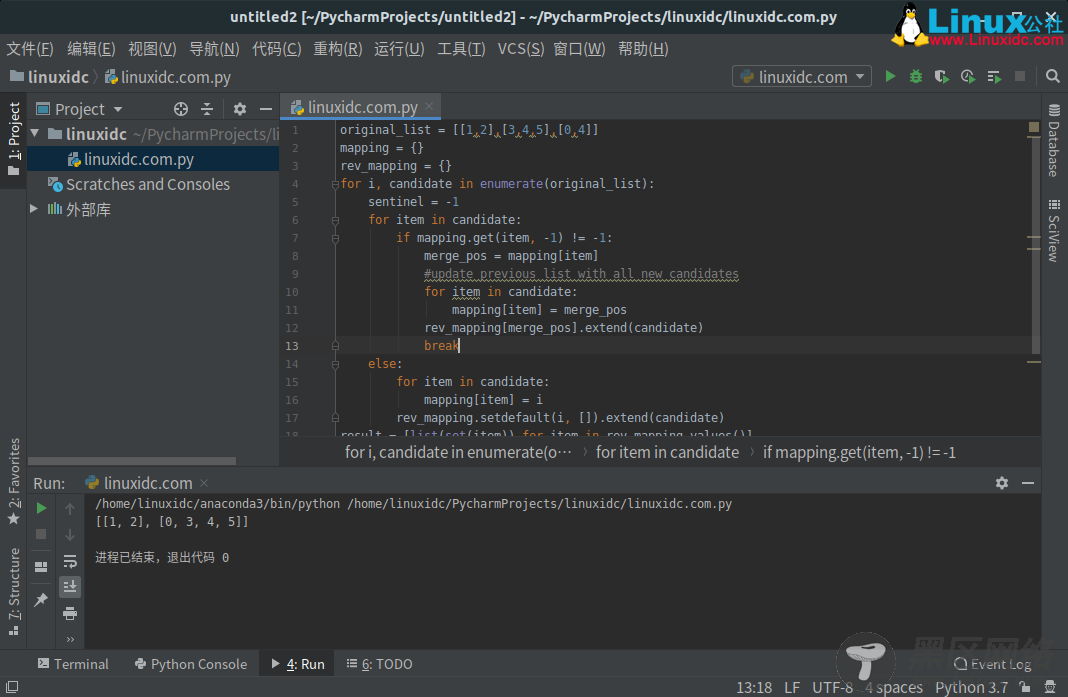Select Scratches and Consoles node

pos(139,184)
